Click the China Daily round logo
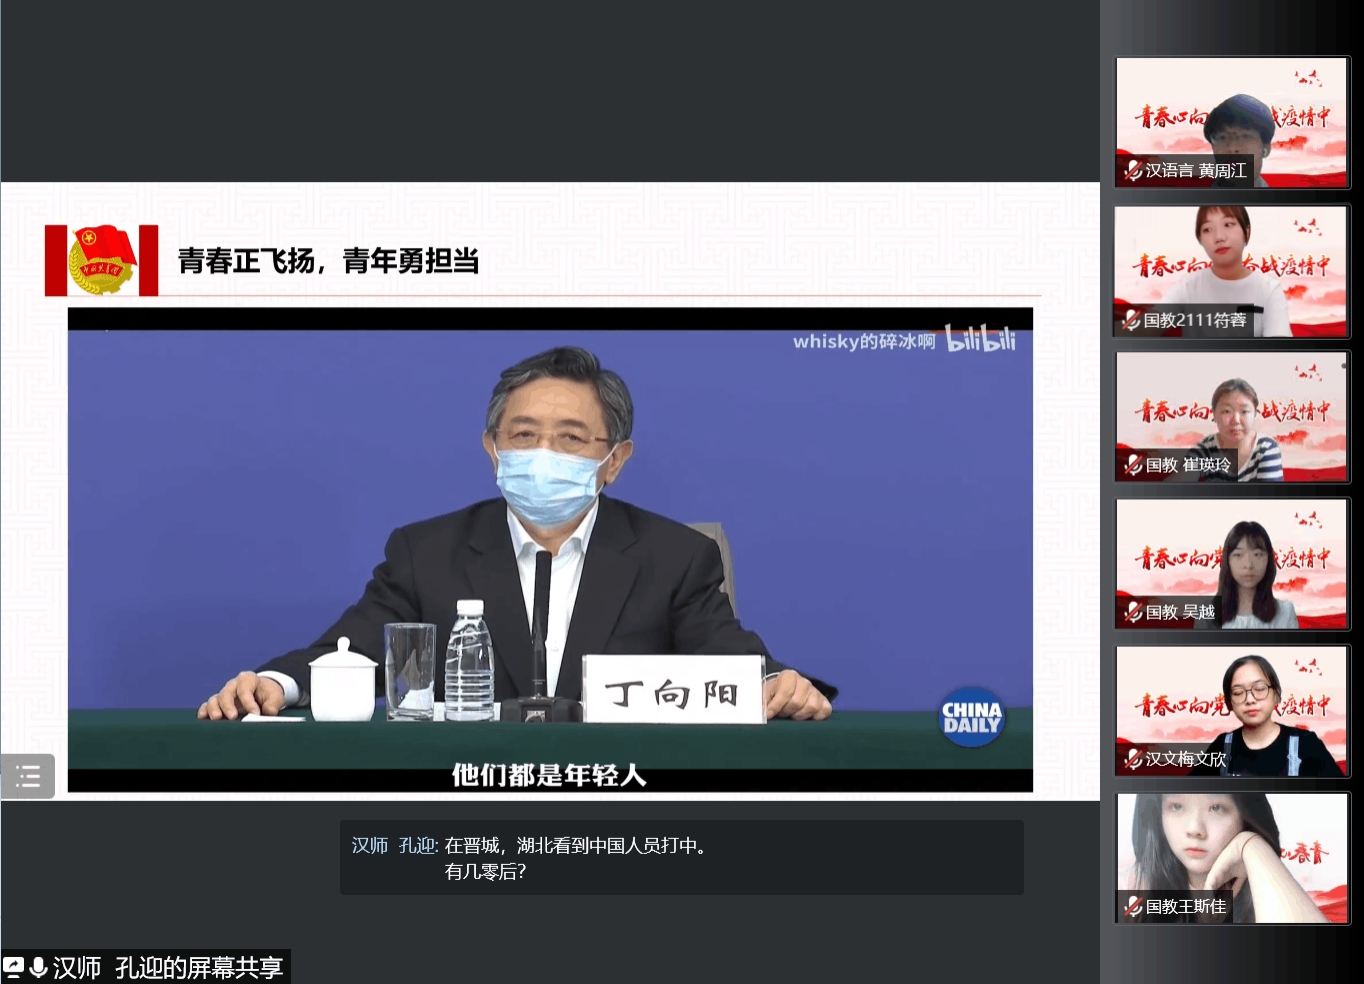Screen dimensions: 1364x984 (x=971, y=717)
